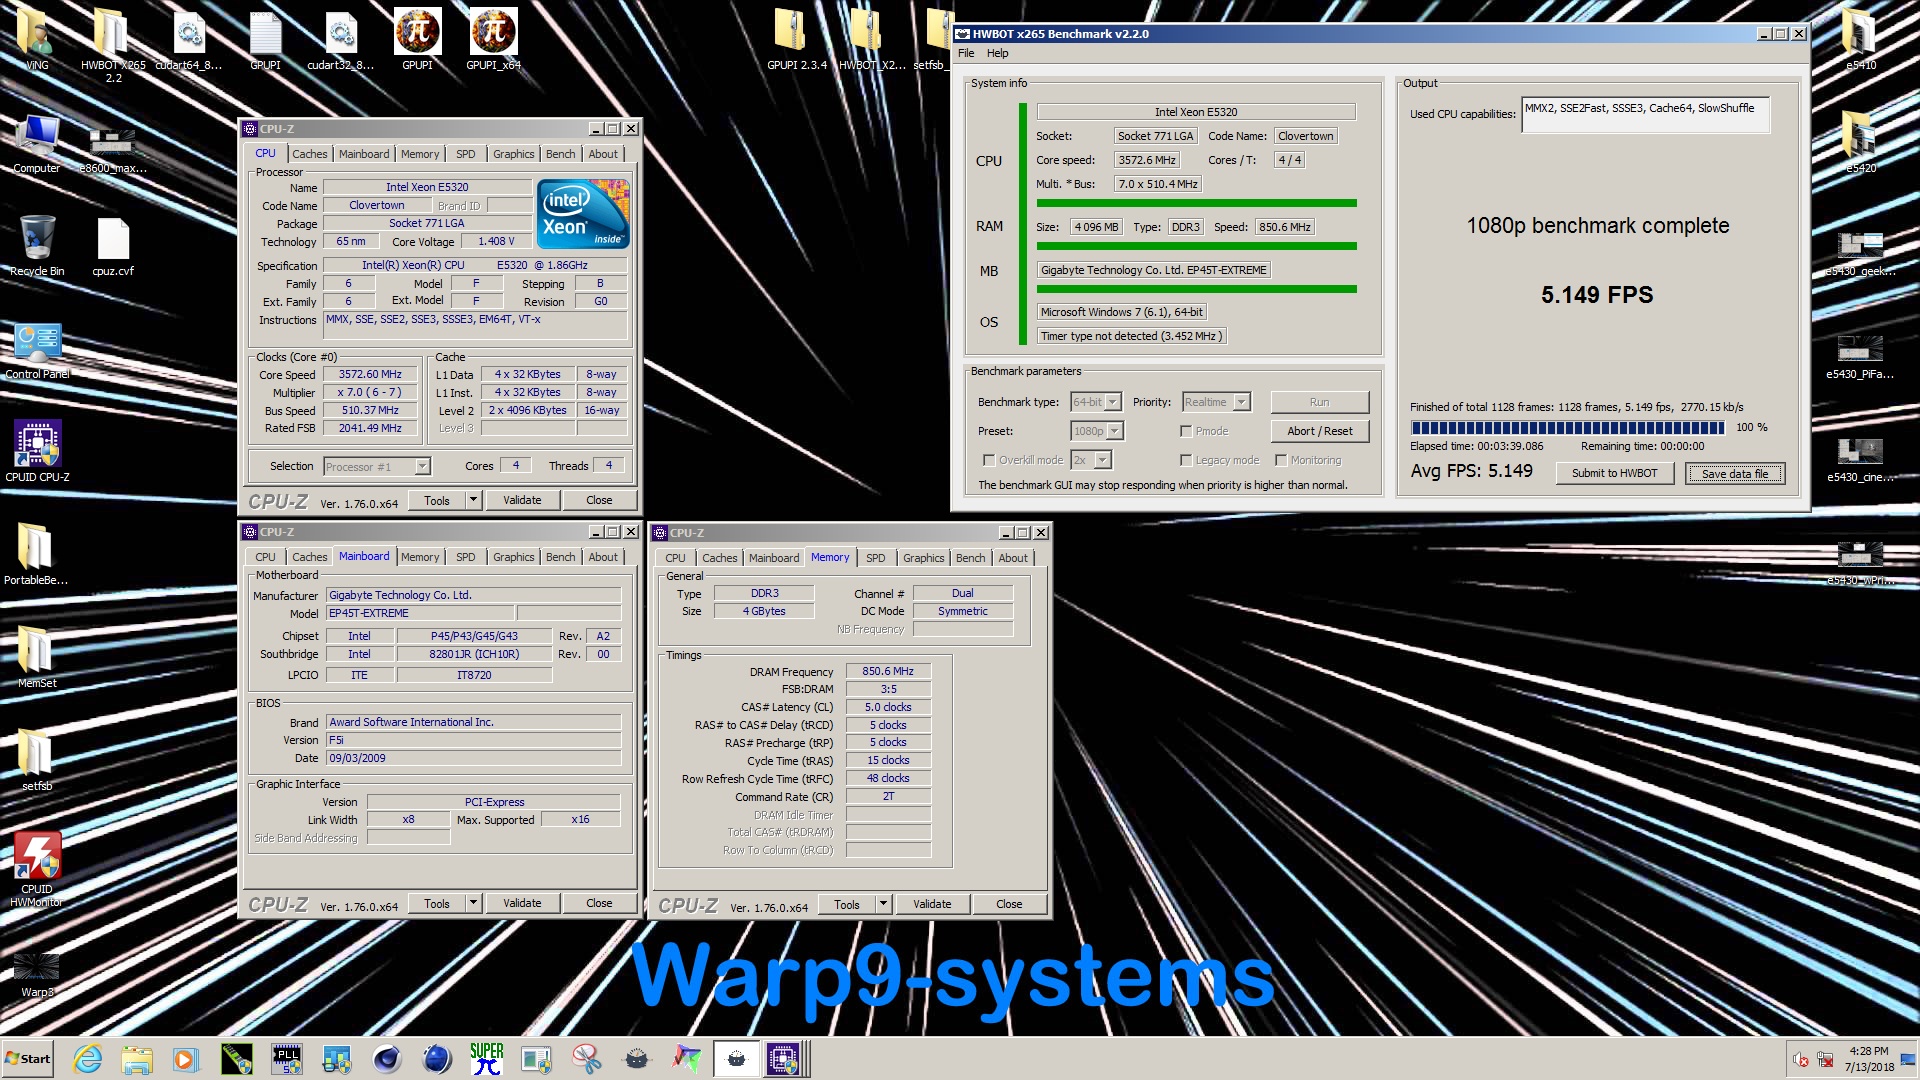Image resolution: width=1920 pixels, height=1080 pixels.
Task: Click the Intel Xeon inside logo in CPU-Z
Action: point(583,213)
